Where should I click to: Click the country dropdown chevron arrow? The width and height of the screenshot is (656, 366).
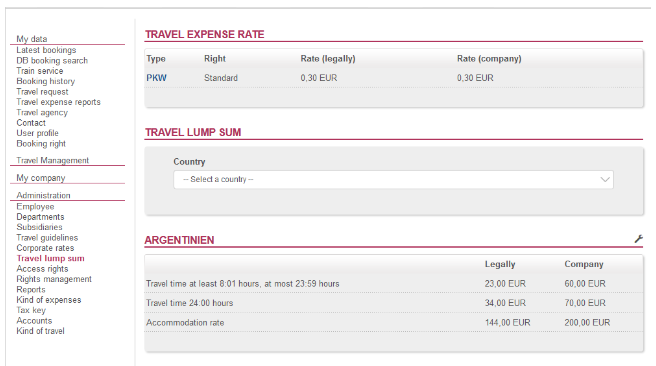click(605, 179)
